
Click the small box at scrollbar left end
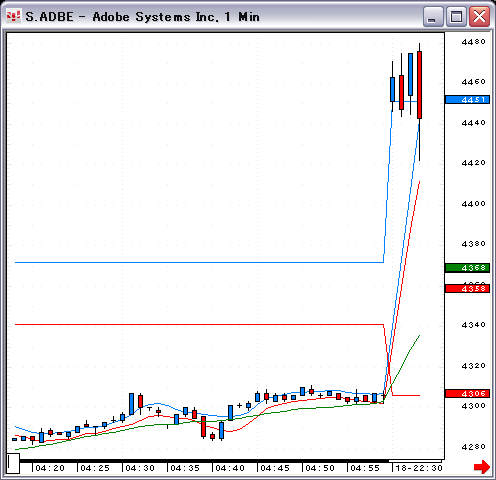click(x=13, y=463)
